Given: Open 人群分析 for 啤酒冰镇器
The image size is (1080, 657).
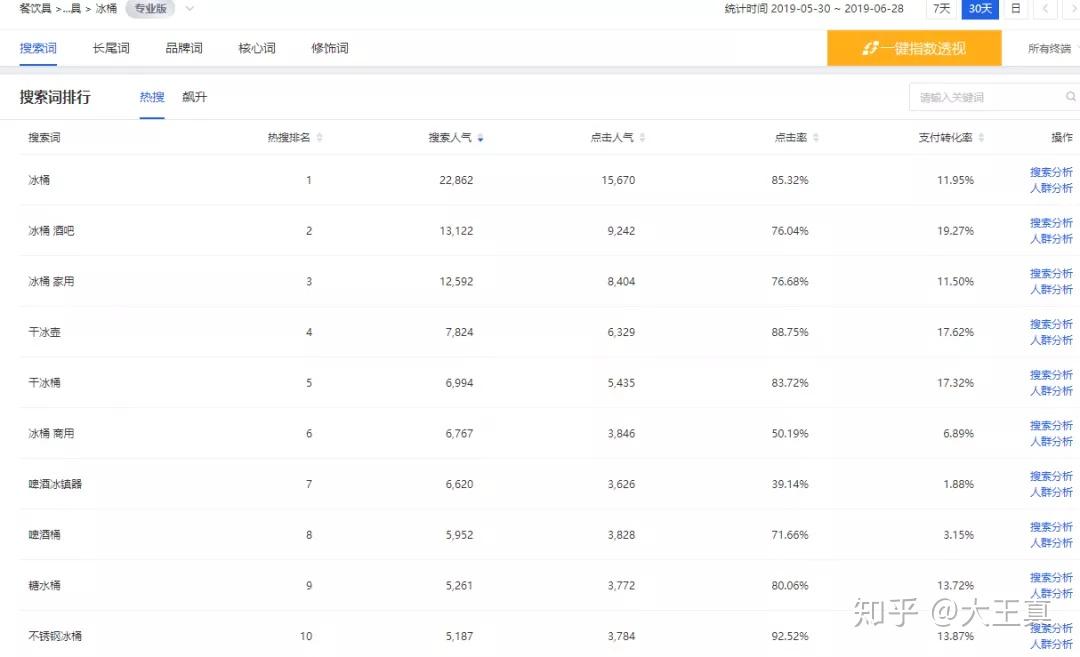Looking at the screenshot, I should (x=1051, y=492).
